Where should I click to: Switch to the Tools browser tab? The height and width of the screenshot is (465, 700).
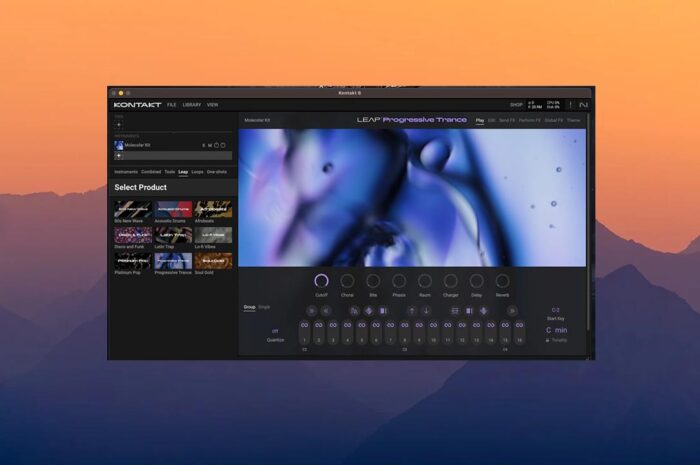170,172
